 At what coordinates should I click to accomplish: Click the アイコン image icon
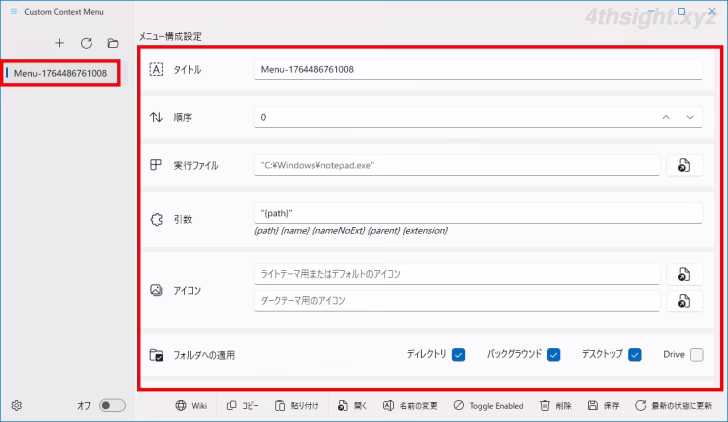pos(156,290)
